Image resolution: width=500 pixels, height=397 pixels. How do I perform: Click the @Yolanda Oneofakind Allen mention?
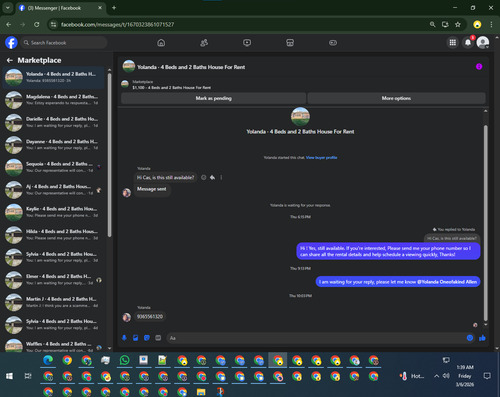pos(447,282)
